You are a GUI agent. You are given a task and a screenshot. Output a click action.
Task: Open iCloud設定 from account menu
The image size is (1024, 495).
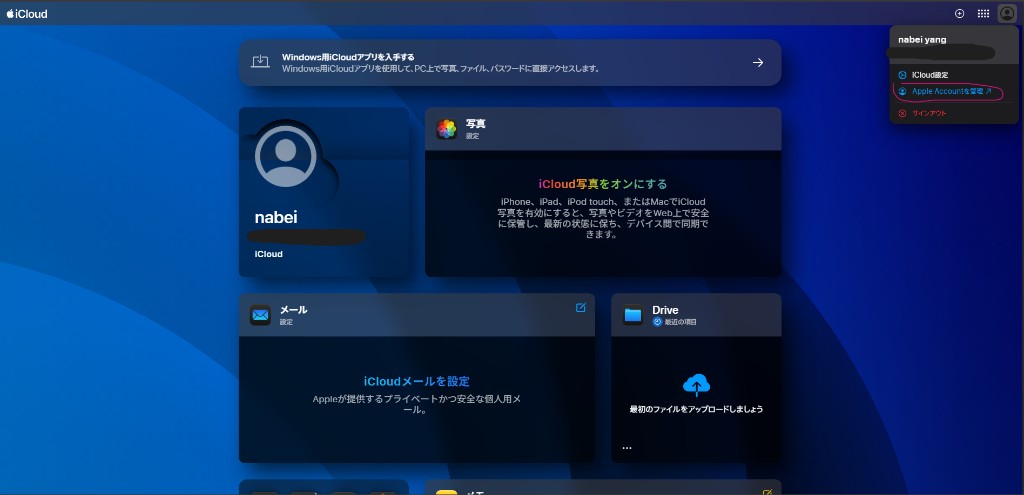coord(930,75)
